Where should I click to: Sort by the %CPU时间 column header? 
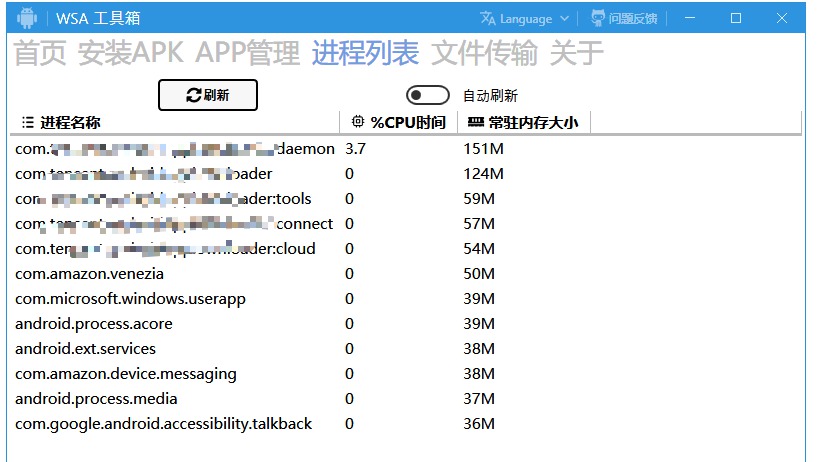(x=399, y=122)
